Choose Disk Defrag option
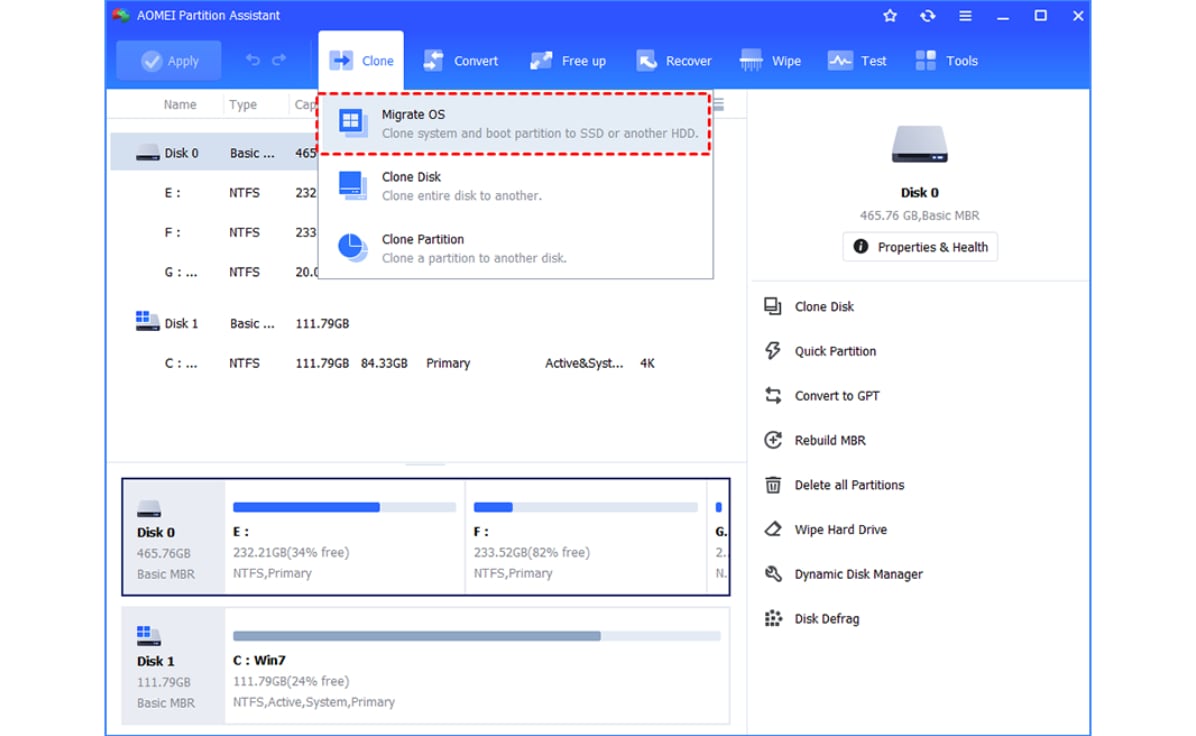This screenshot has height=736, width=1196. tap(827, 619)
